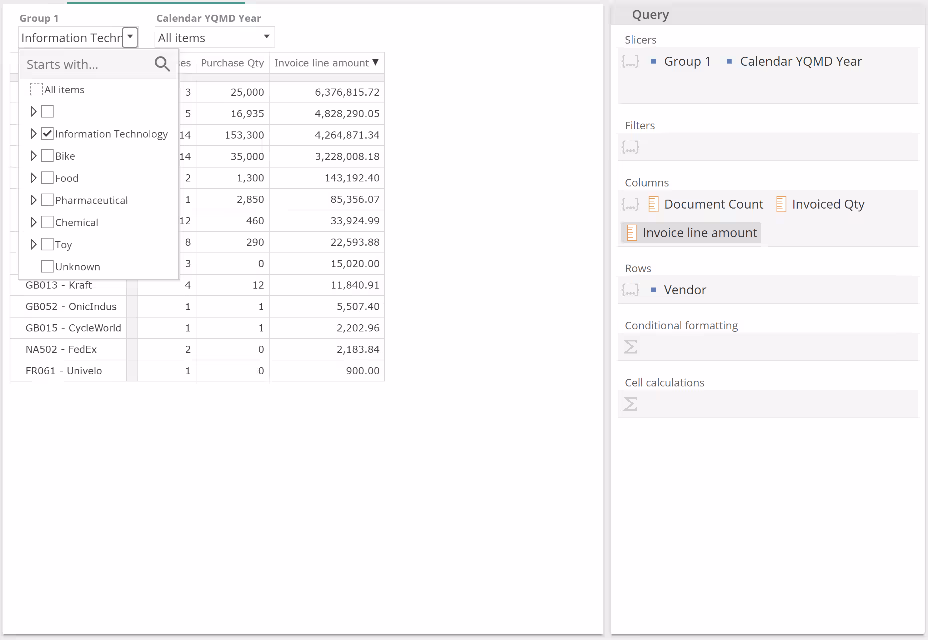Select Invoice line amount in Columns section
This screenshot has height=640, width=928.
tap(699, 233)
